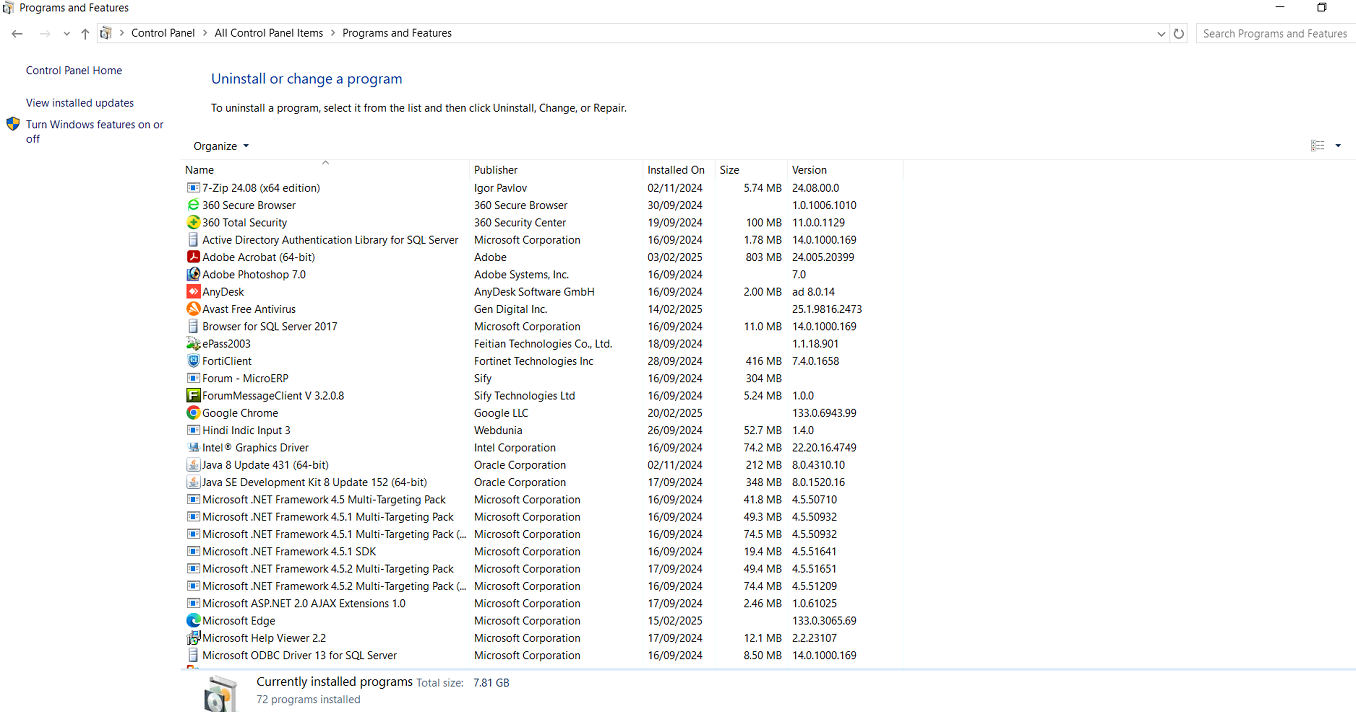
Task: Click the Microsoft ODBC Driver 13 icon
Action: click(x=193, y=655)
